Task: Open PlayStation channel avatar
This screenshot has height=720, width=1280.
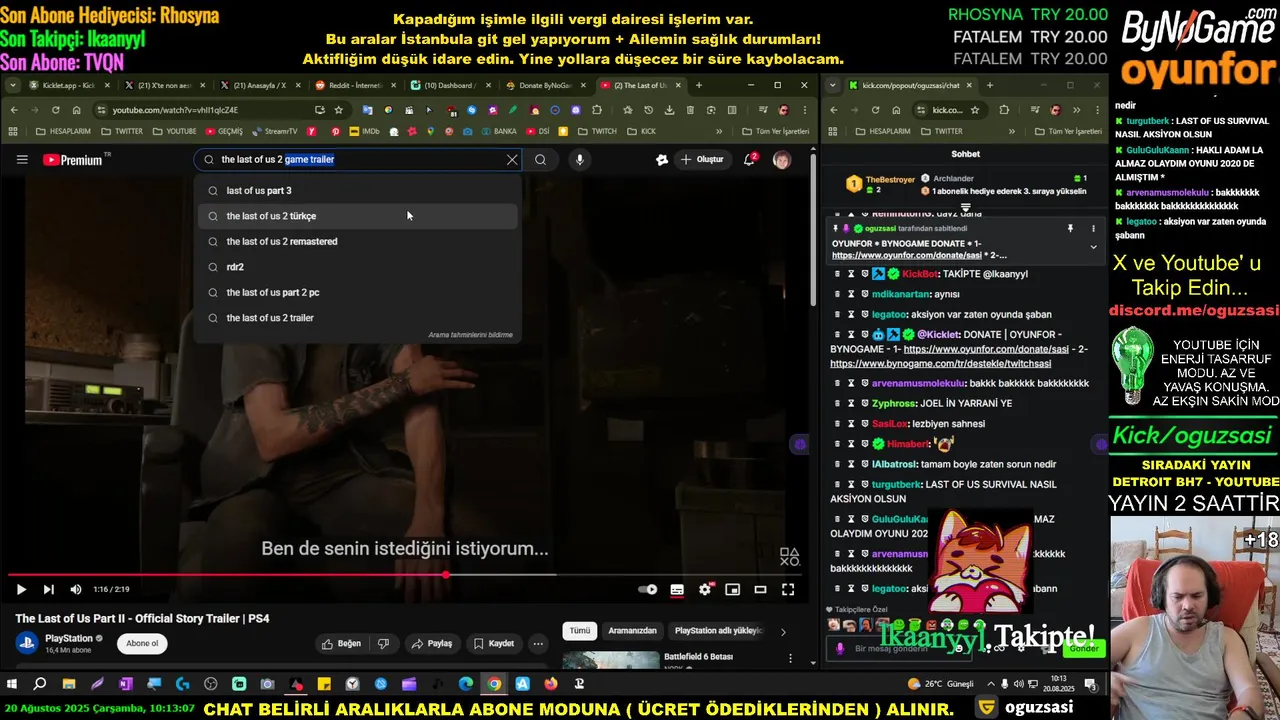Action: click(26, 643)
